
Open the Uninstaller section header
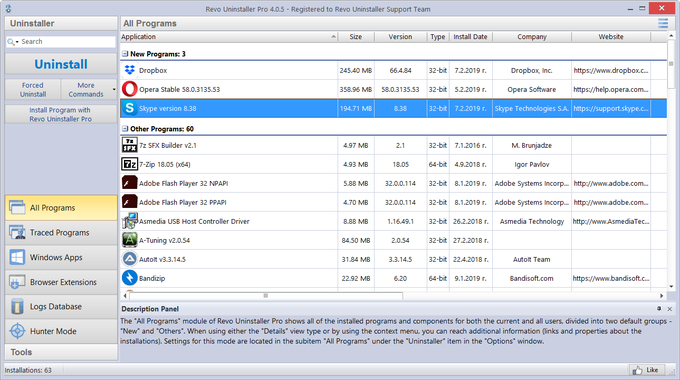[x=61, y=23]
